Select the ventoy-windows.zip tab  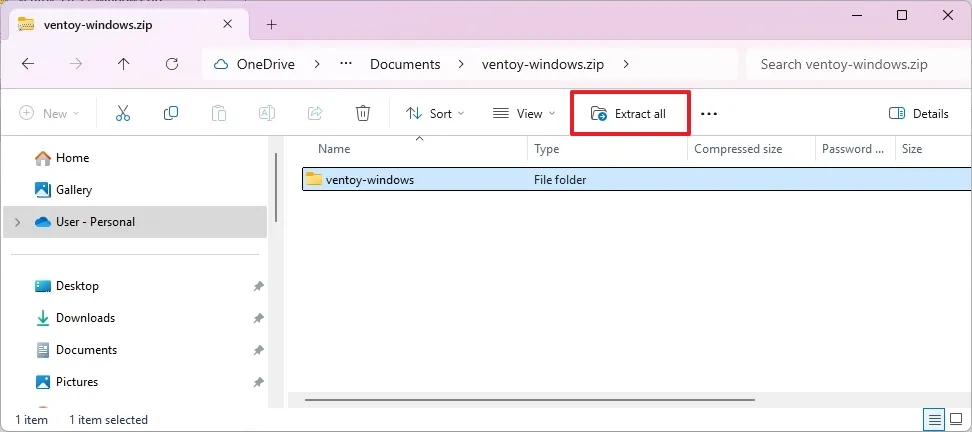(x=127, y=25)
